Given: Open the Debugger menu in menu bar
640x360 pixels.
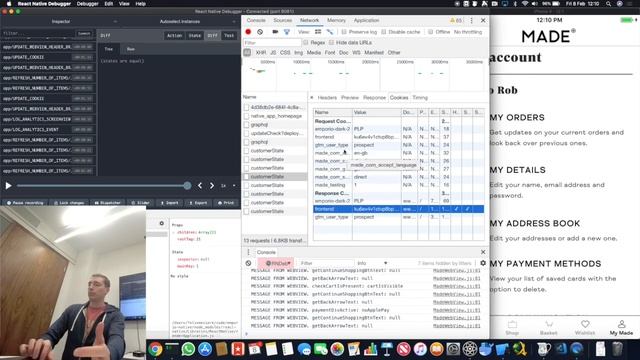Looking at the screenshot, I should (x=88, y=4).
